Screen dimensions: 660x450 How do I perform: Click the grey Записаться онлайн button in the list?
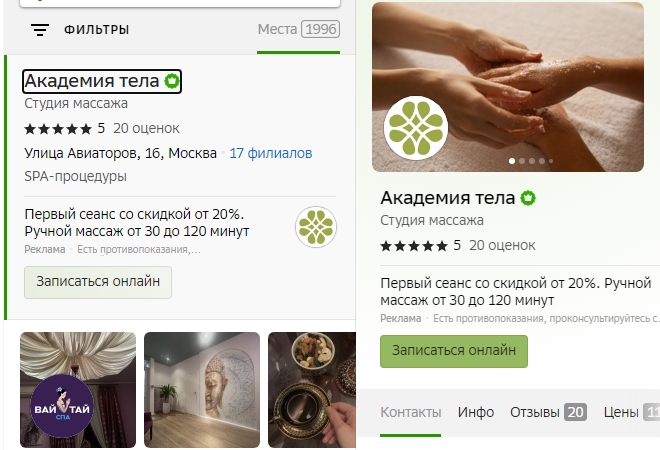[x=98, y=282]
